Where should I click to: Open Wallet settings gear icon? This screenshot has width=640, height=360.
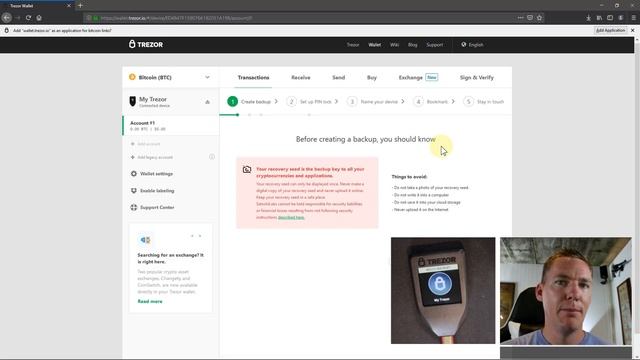(133, 173)
